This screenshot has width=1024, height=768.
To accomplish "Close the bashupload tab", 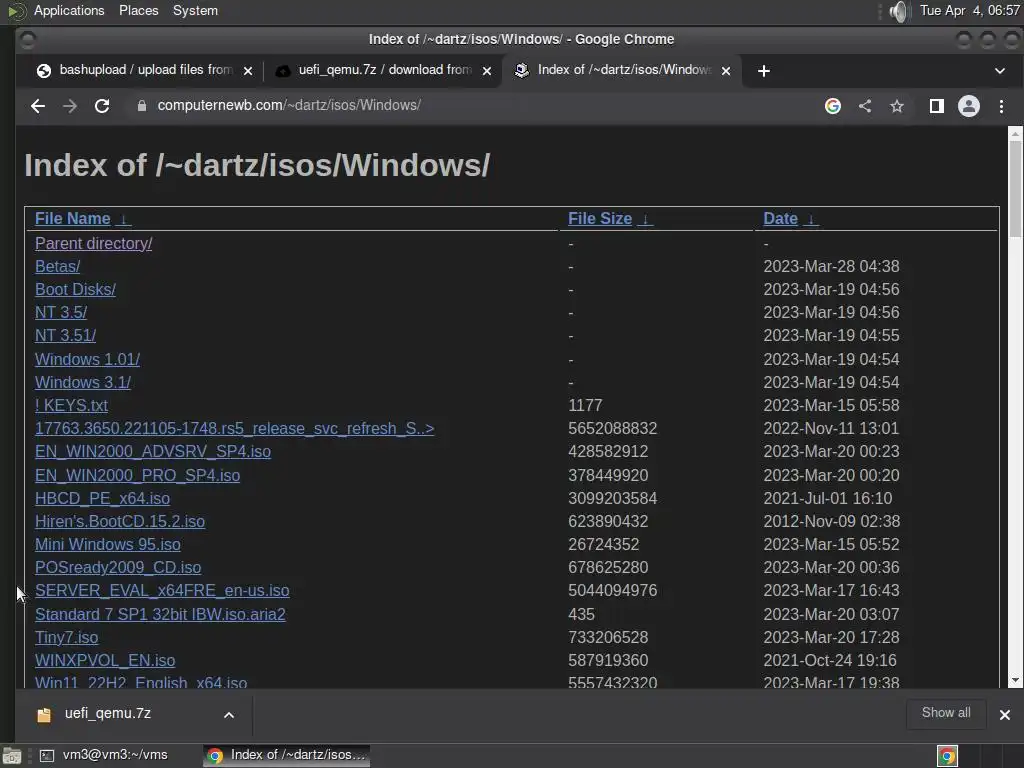I will (248, 71).
